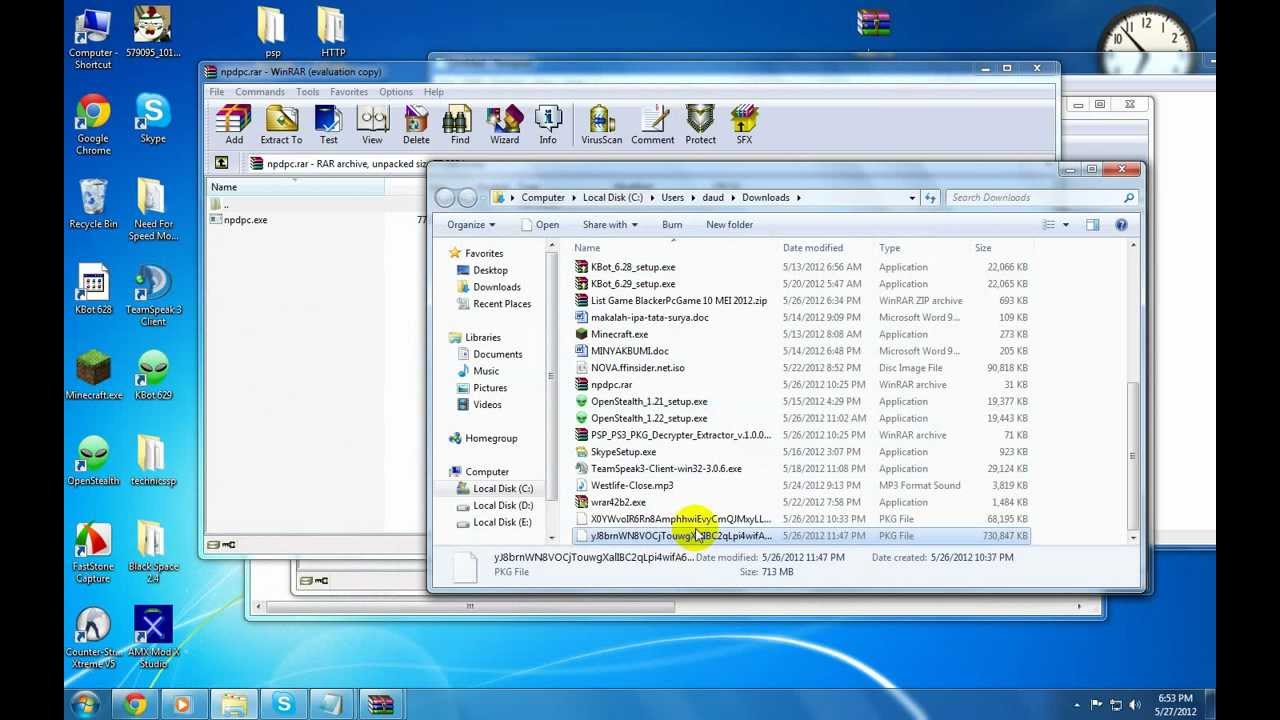
Task: Run VirusScan from WinRAR toolbar
Action: (601, 125)
